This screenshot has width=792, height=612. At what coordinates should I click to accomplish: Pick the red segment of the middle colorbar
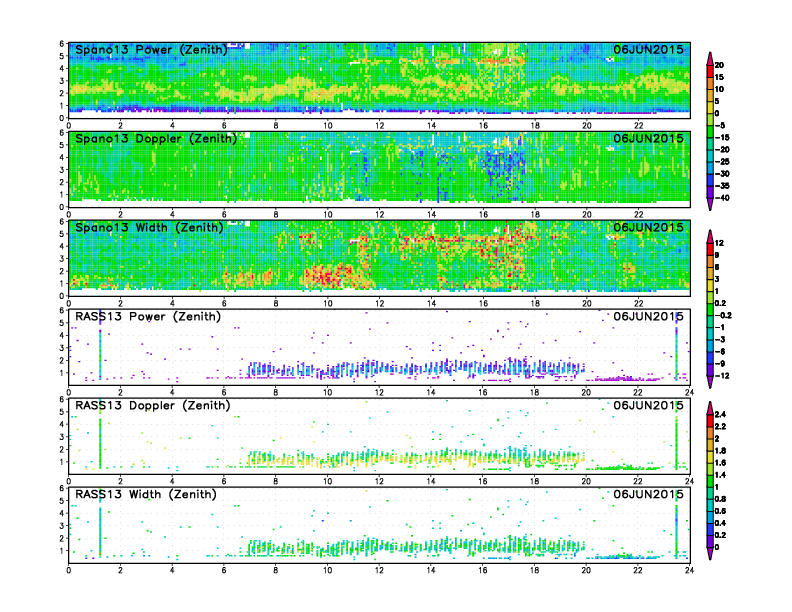click(710, 249)
